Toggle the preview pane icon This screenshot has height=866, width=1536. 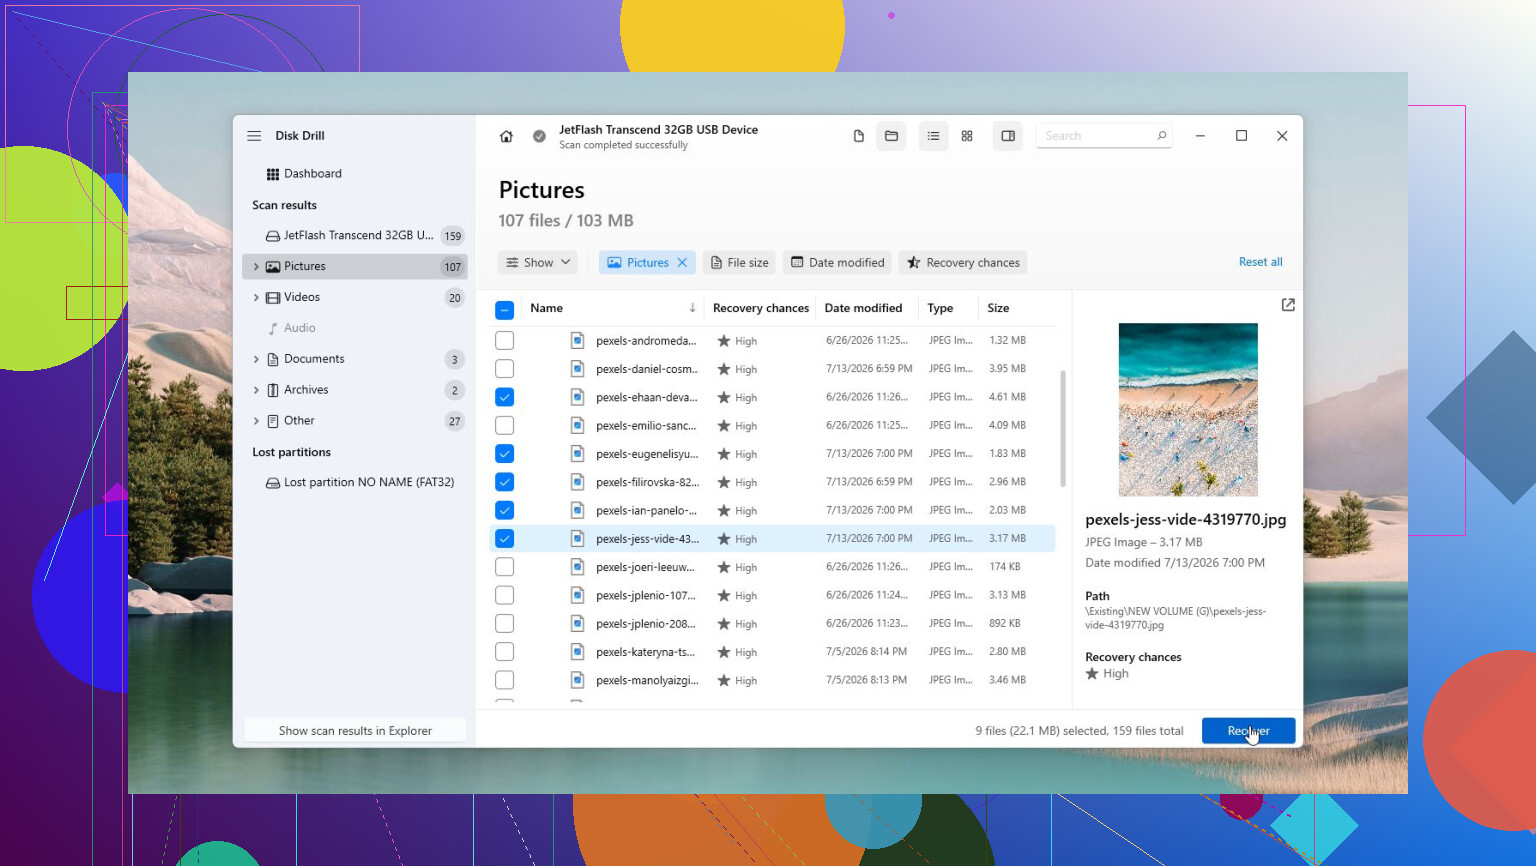point(1008,136)
